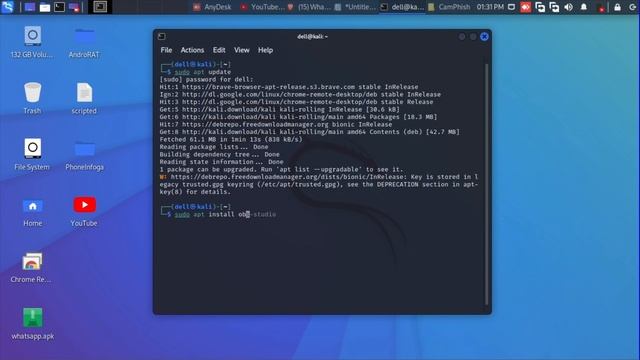Click the terminal window menu icon in title bar
640x360 pixels.
pos(162,36)
